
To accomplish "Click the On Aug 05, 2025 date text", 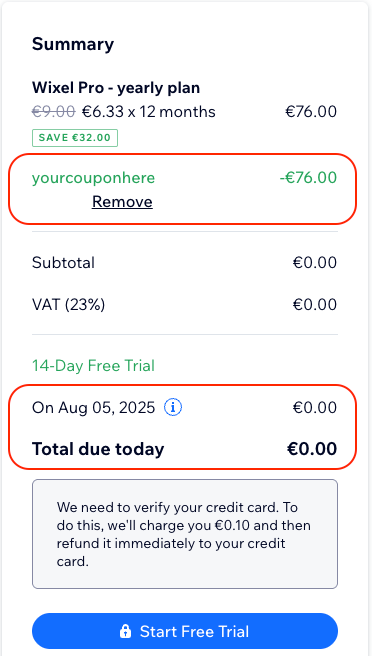I will pyautogui.click(x=93, y=407).
